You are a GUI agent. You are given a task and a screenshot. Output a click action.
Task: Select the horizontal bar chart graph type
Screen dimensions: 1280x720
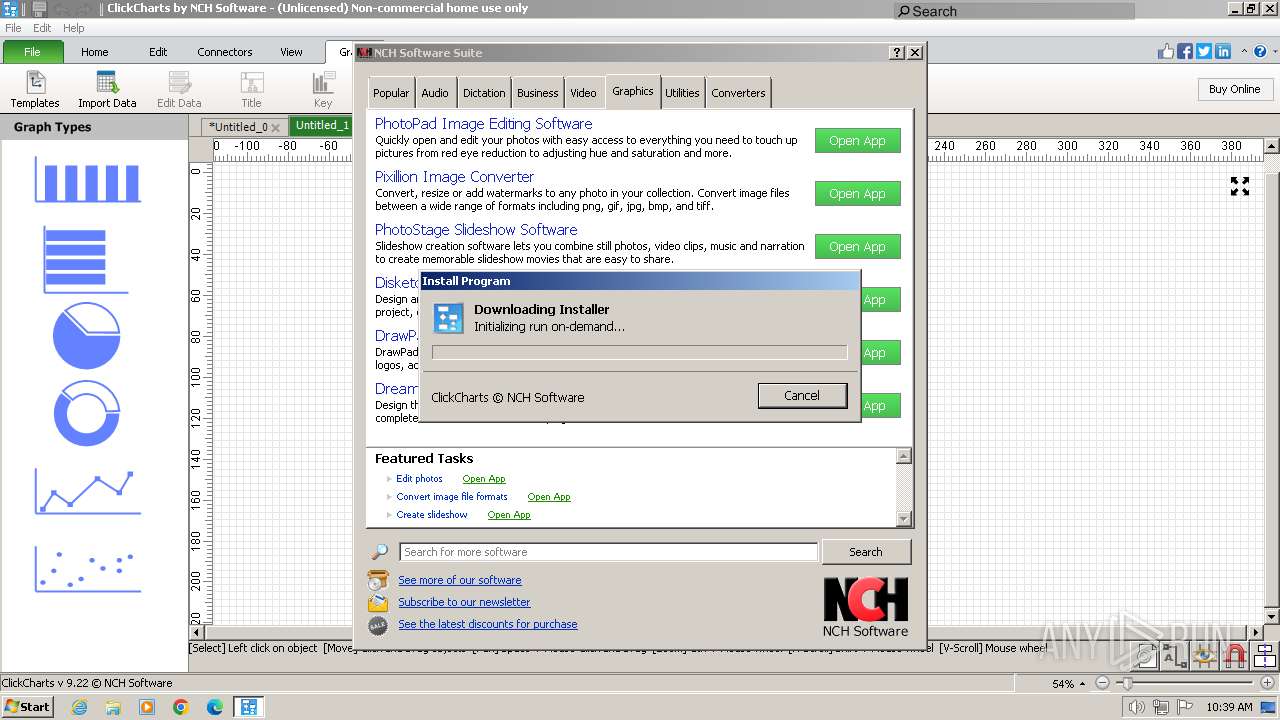pos(86,260)
